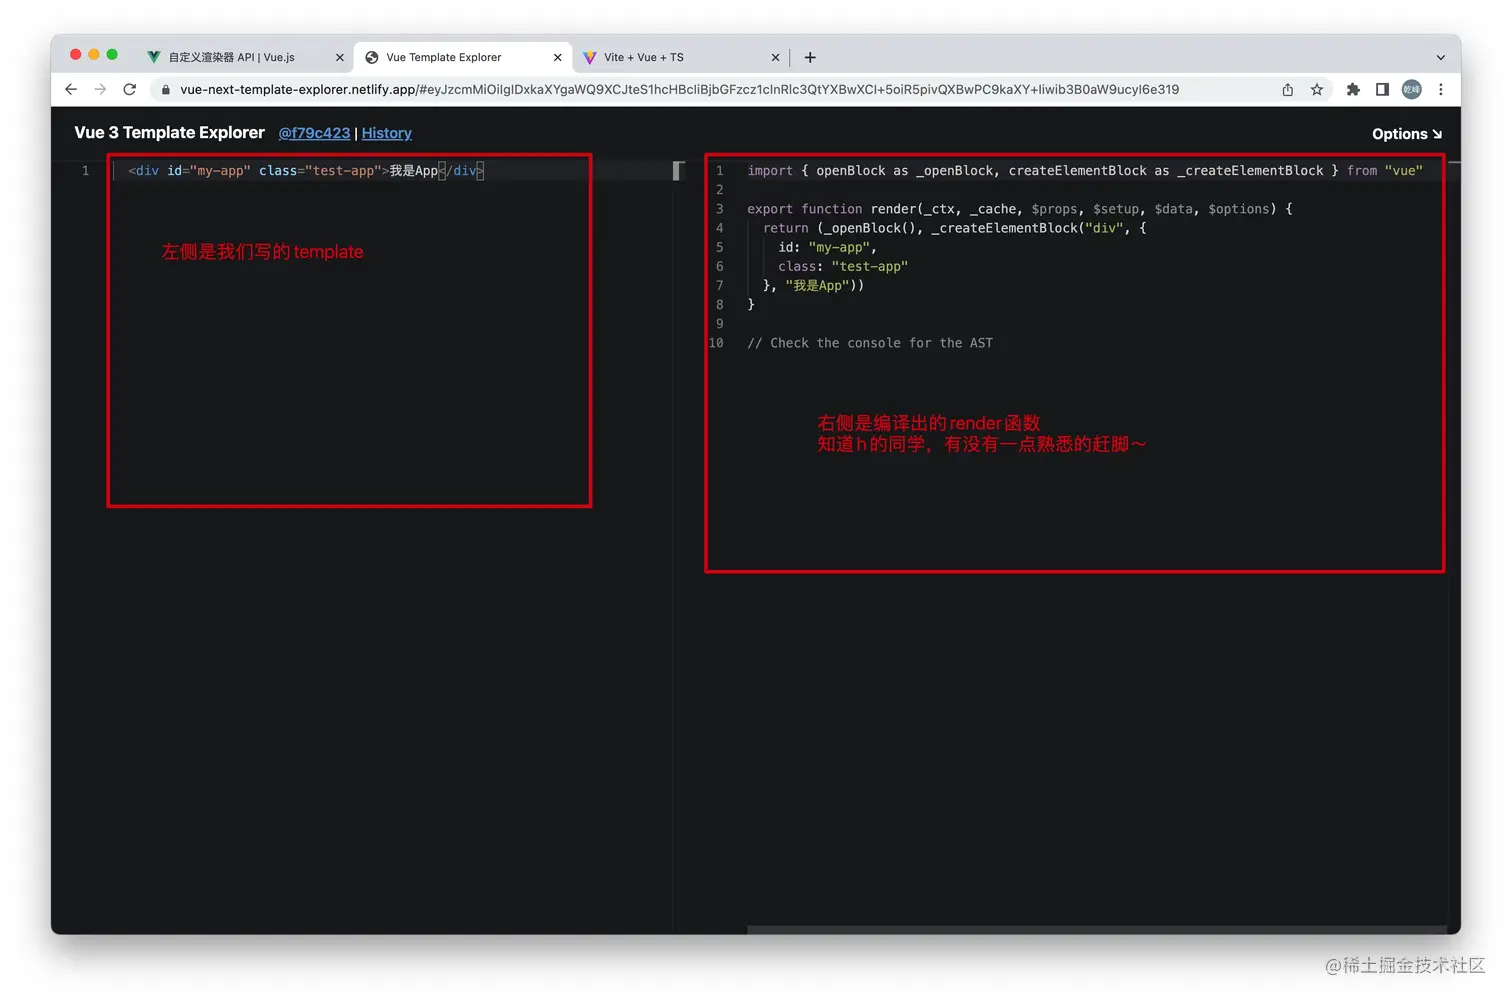This screenshot has height=1002, width=1512.
Task: Reload the Vue Template Explorer page
Action: pyautogui.click(x=129, y=89)
